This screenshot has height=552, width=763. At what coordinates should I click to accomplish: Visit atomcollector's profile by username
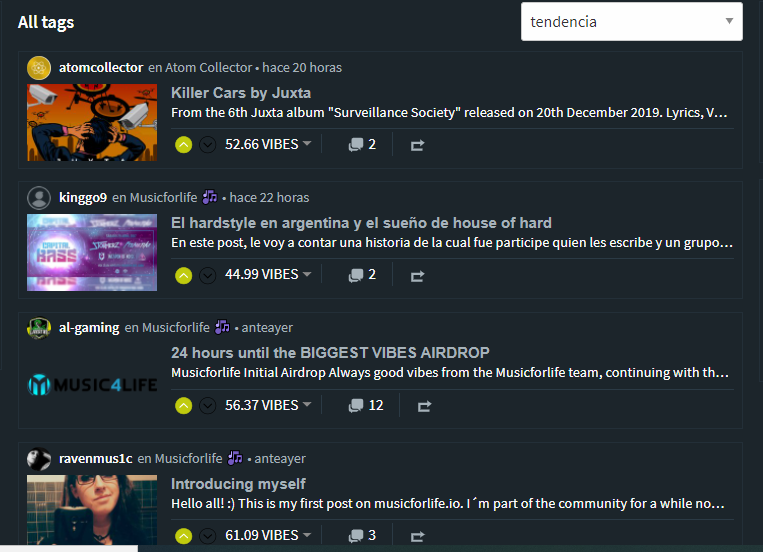coord(101,68)
